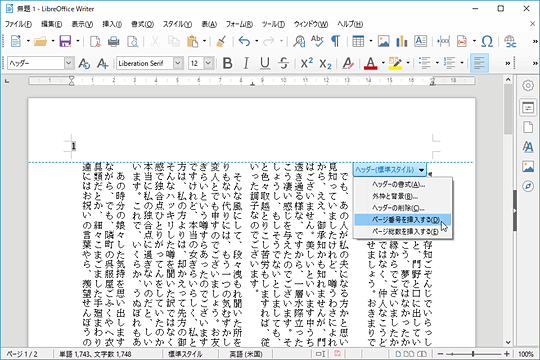Expand the highlighting color dropdown arrow

[x=408, y=63]
